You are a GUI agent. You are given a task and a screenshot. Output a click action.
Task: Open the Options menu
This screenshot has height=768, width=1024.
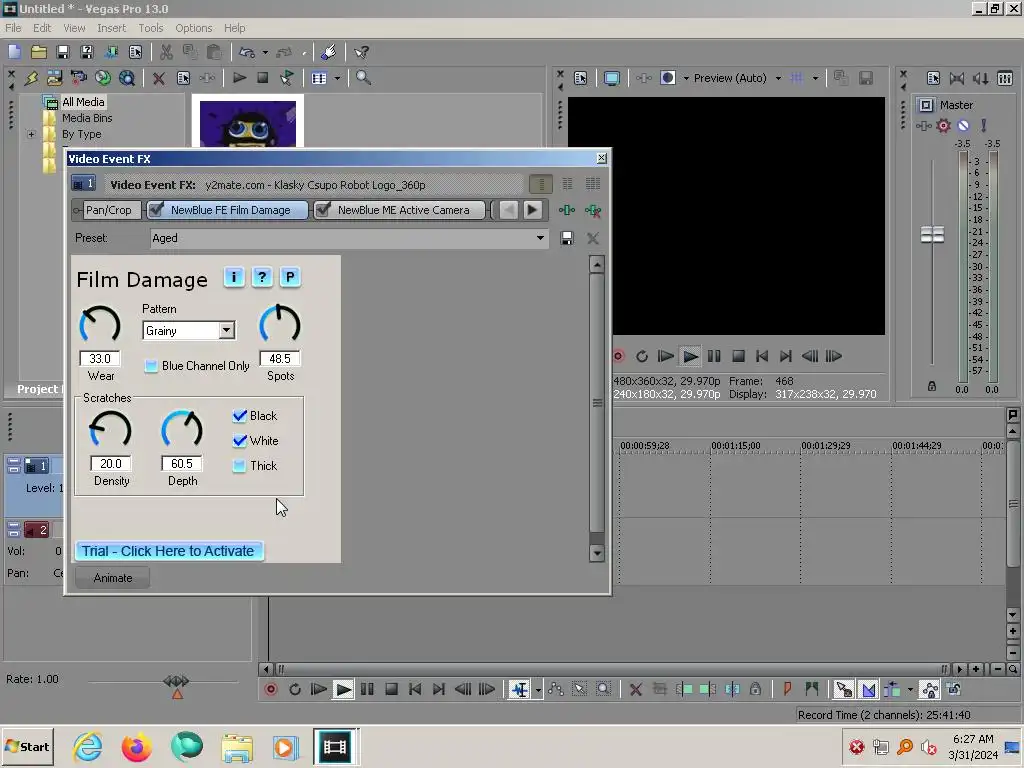click(x=193, y=28)
